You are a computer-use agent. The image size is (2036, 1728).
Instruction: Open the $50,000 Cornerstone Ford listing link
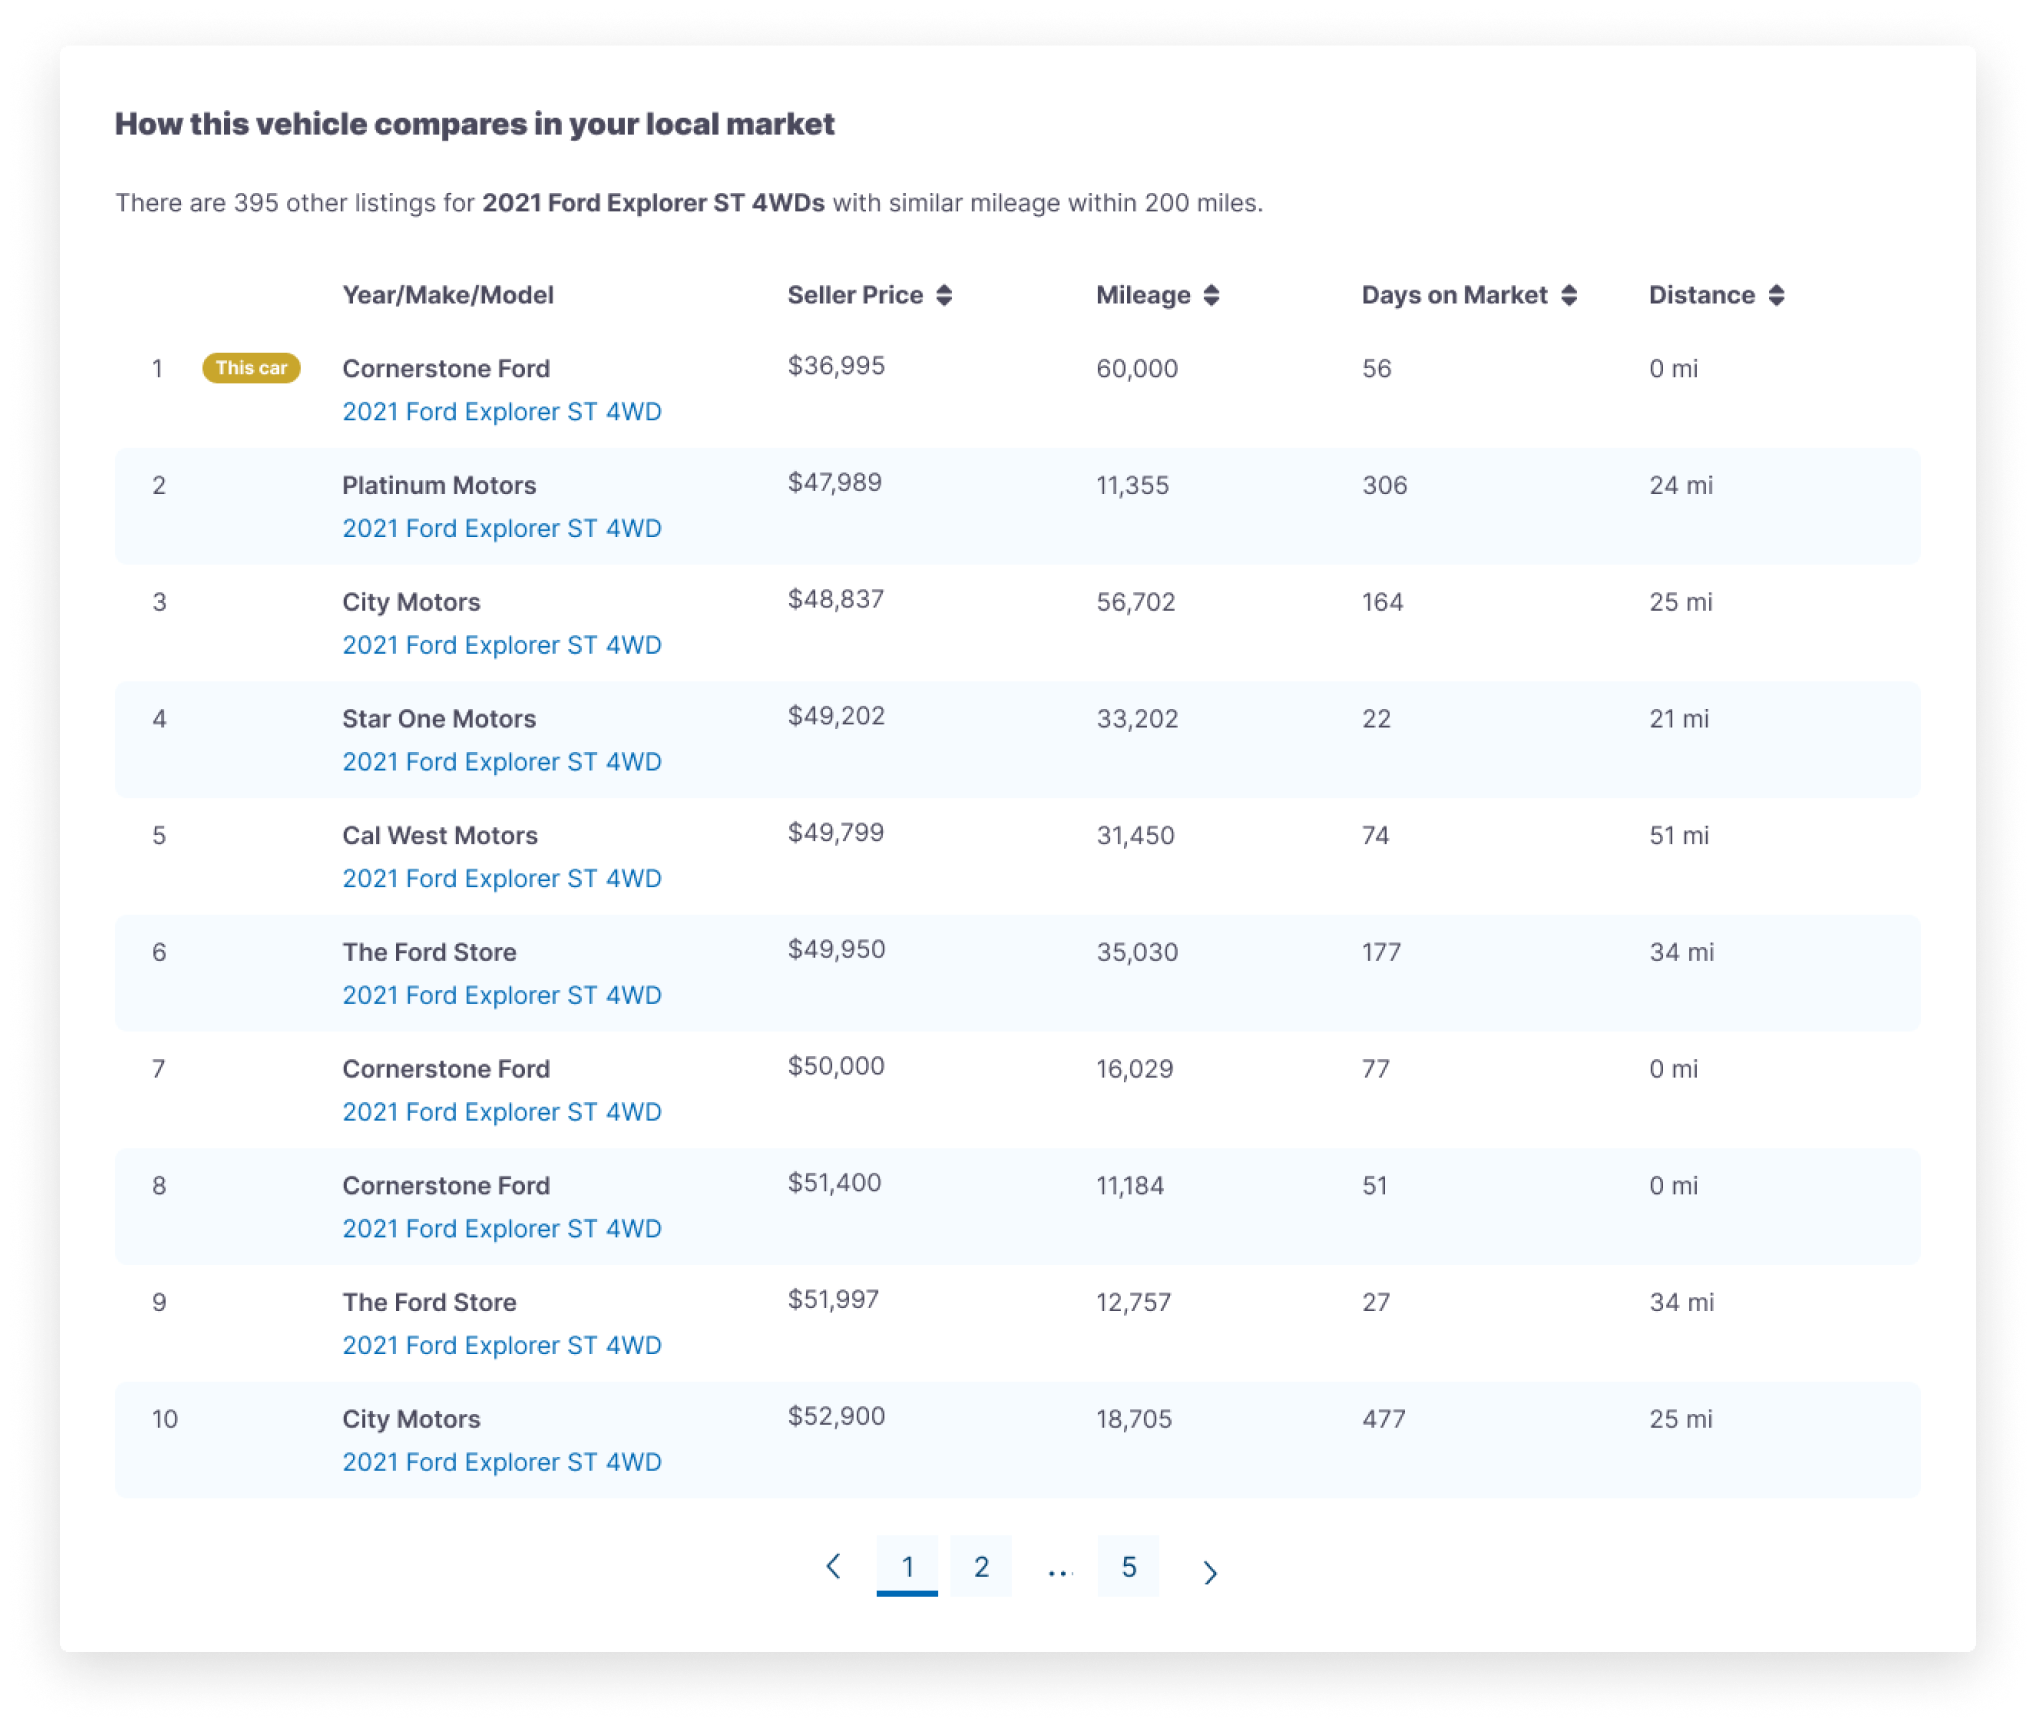(502, 1112)
